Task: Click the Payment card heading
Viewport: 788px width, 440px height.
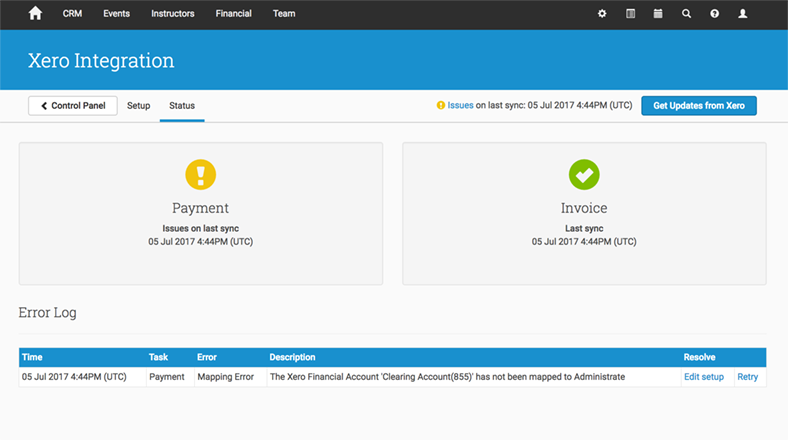Action: [201, 208]
